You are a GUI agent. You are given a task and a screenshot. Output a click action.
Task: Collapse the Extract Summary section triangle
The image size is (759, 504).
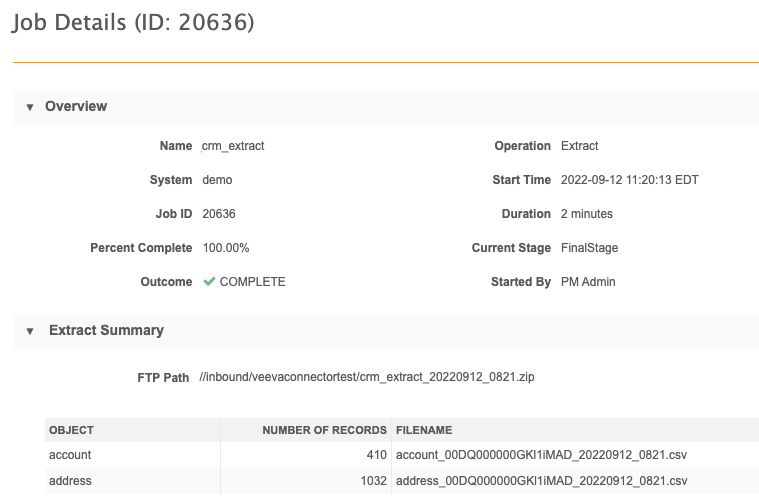tap(30, 331)
